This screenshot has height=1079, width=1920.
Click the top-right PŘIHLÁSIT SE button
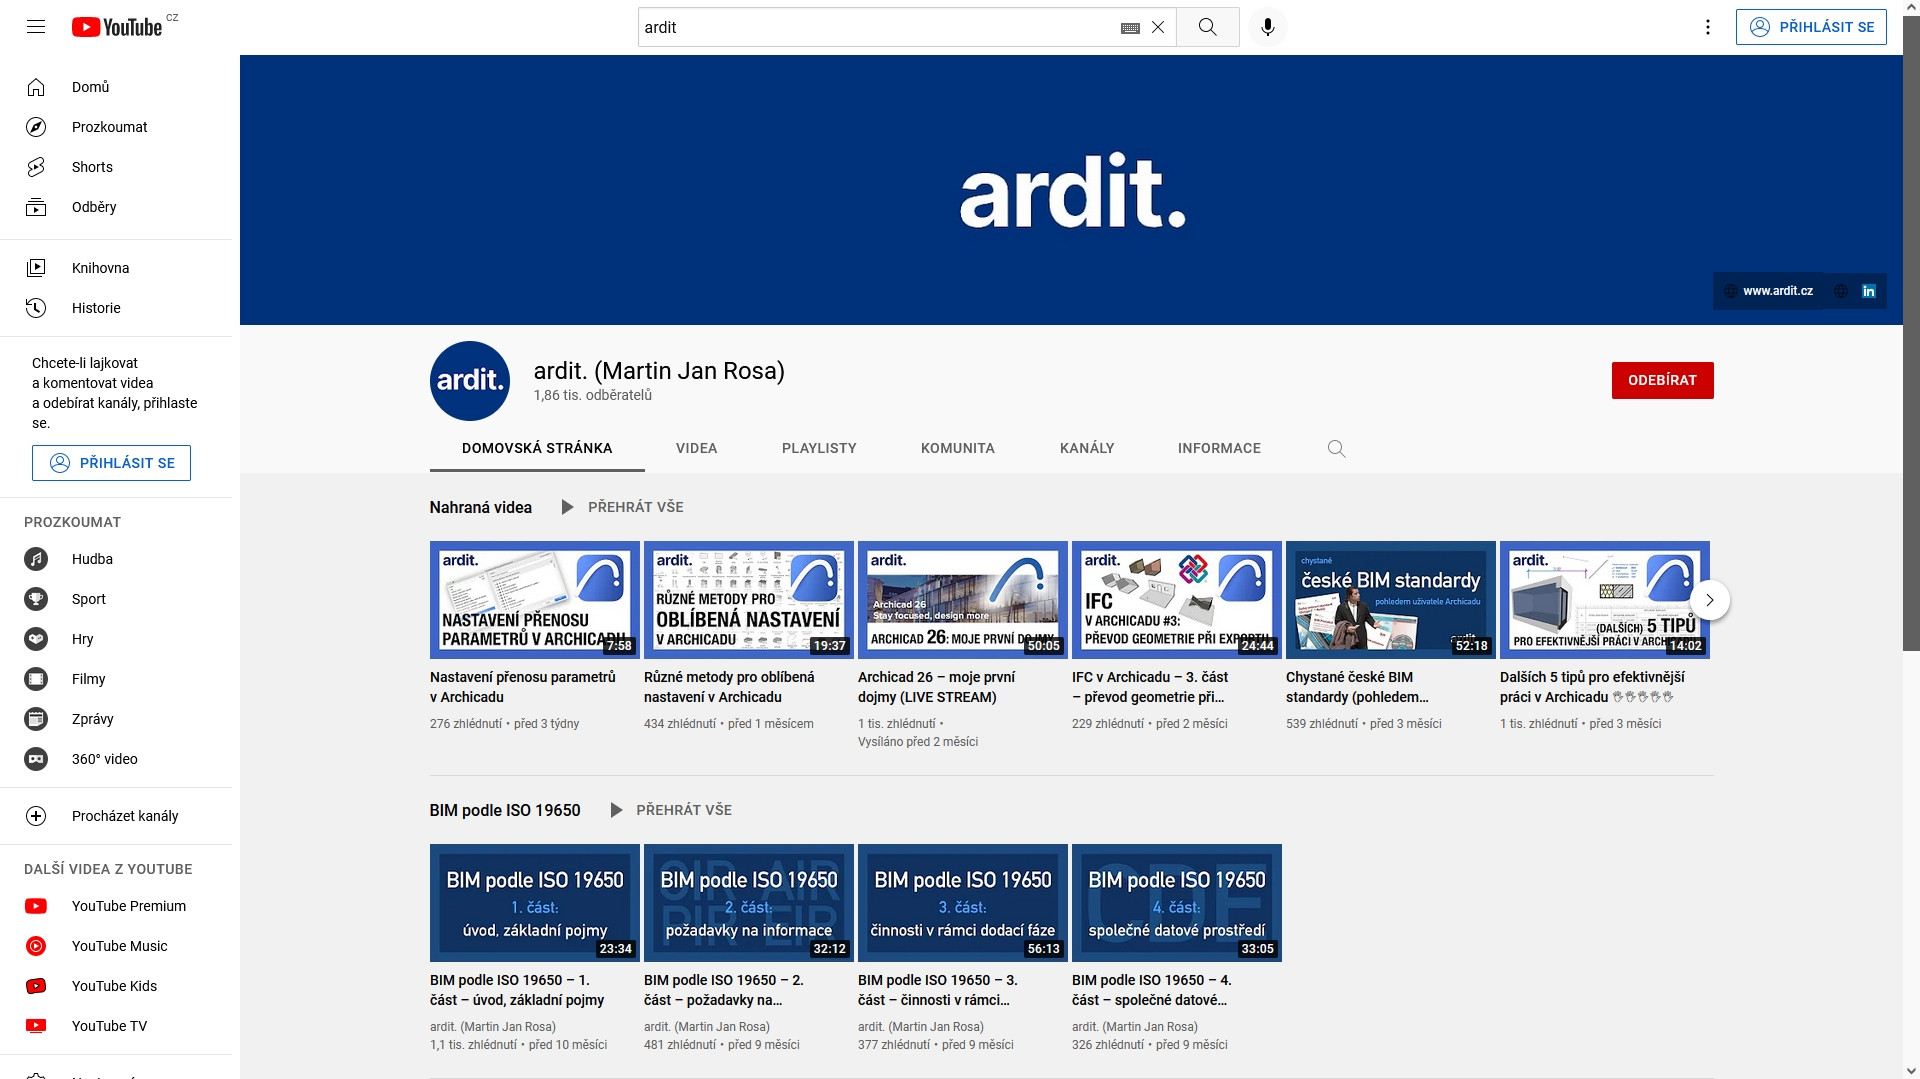pos(1810,27)
